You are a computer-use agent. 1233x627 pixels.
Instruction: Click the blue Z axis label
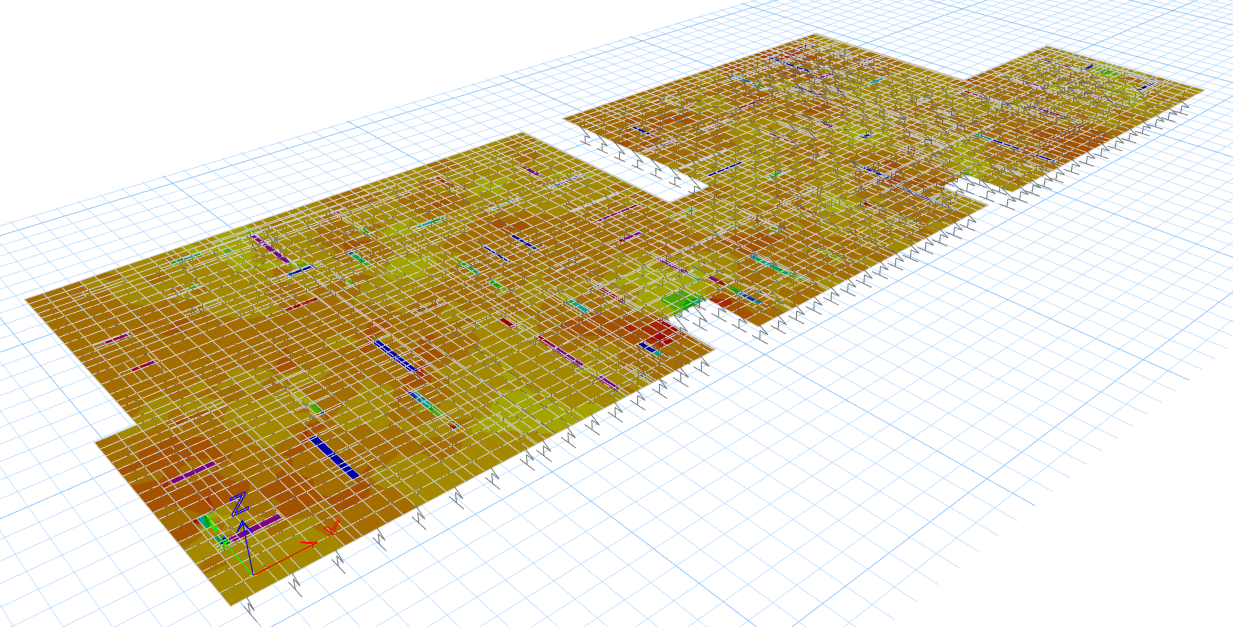click(239, 504)
